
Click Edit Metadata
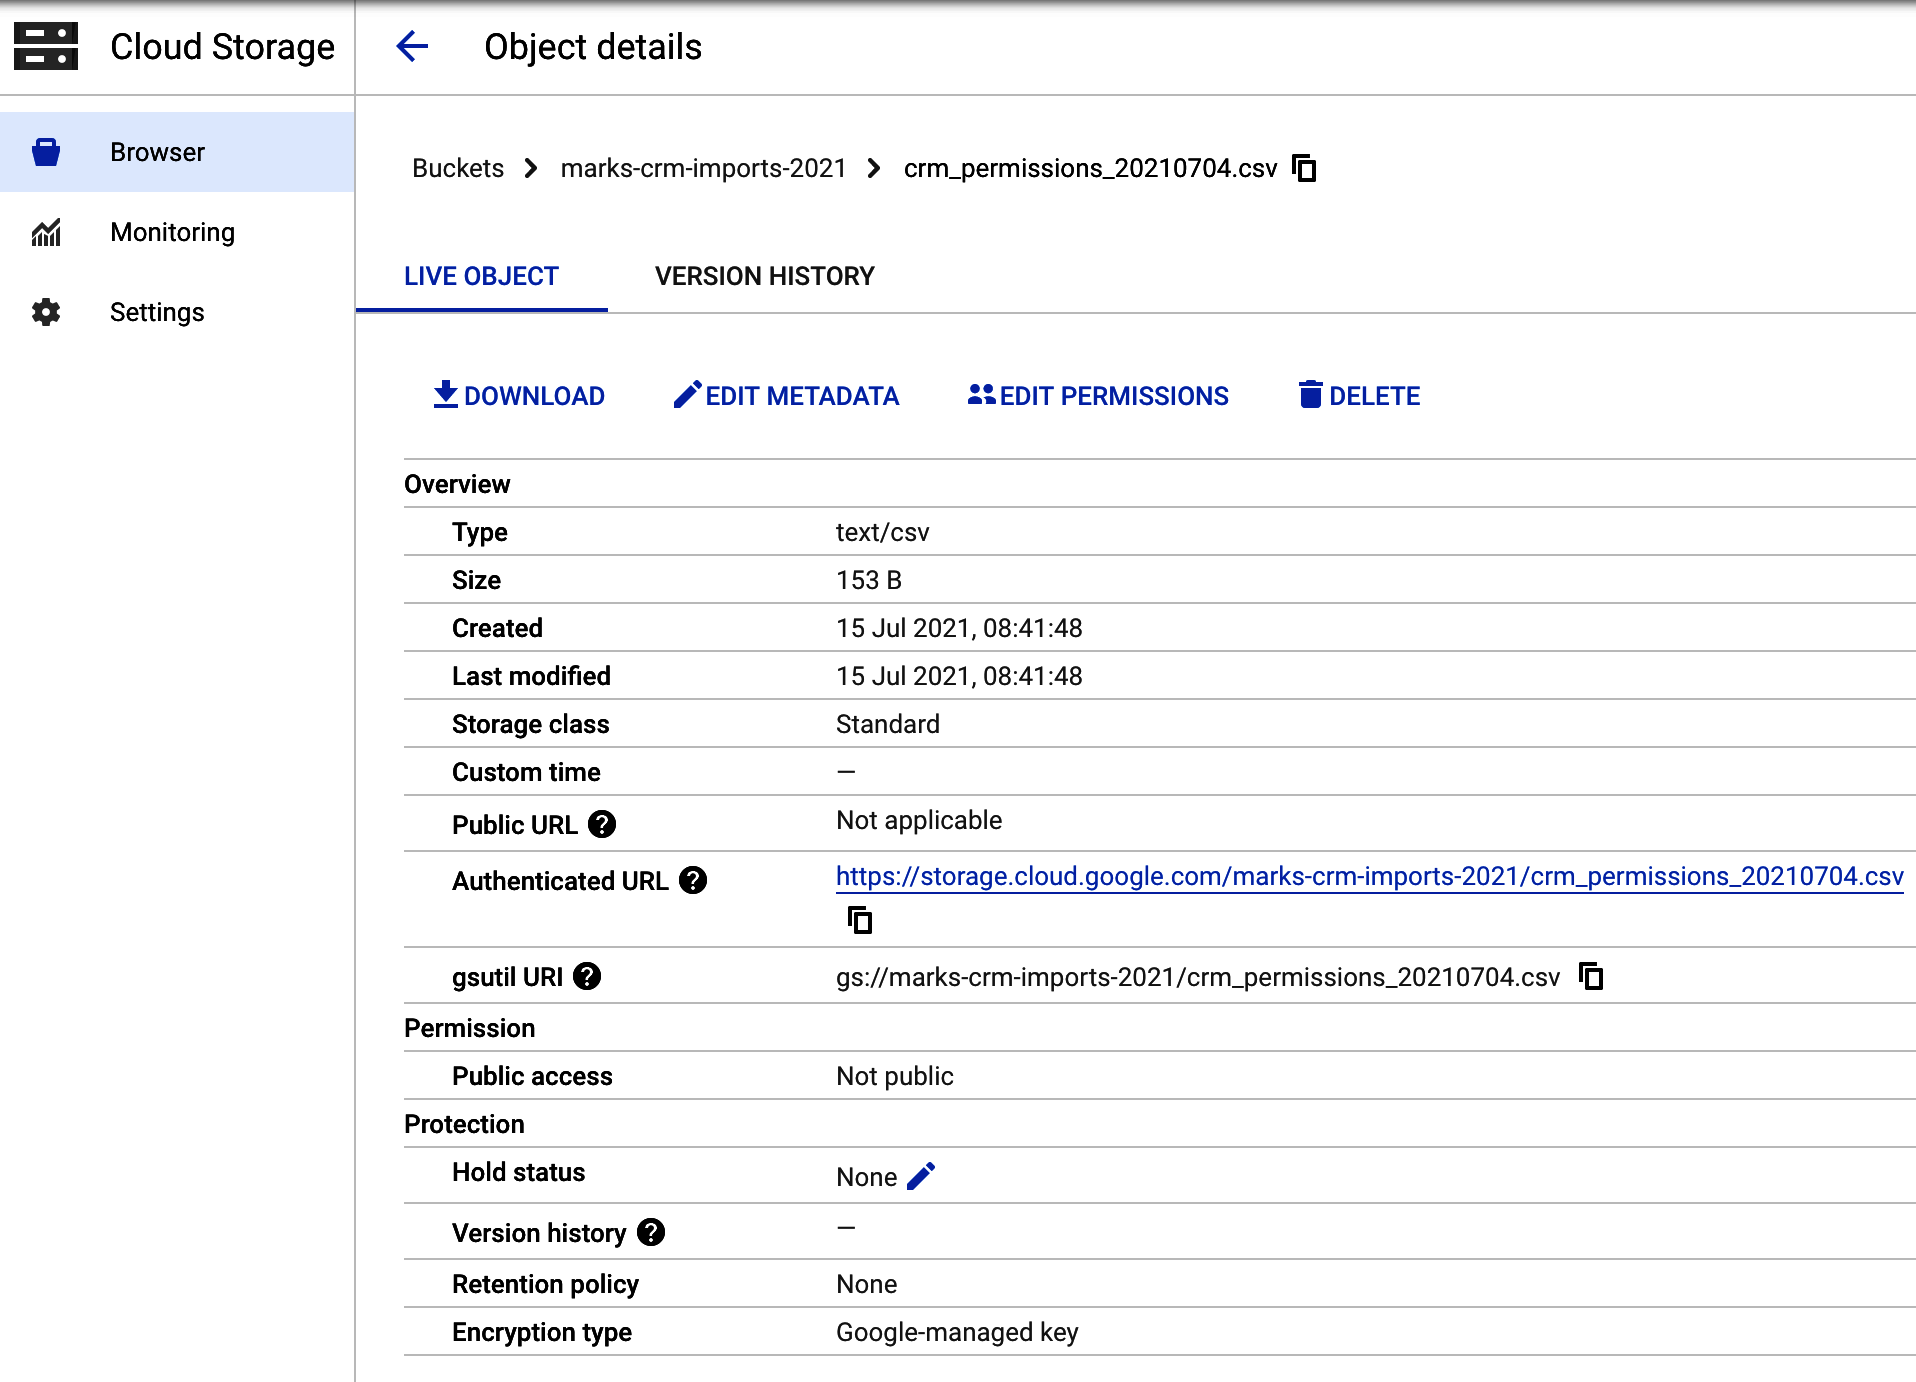pyautogui.click(x=786, y=396)
